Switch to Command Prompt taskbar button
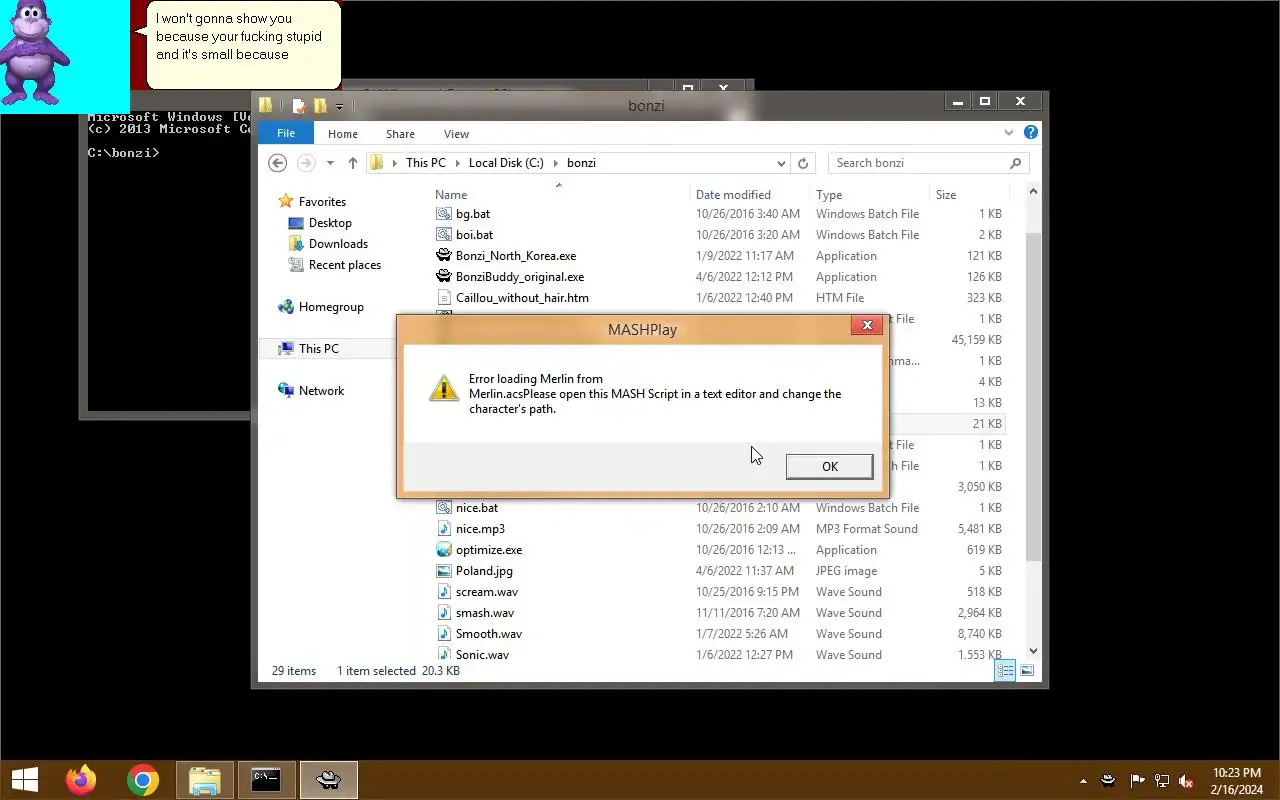This screenshot has height=800, width=1280. (266, 780)
